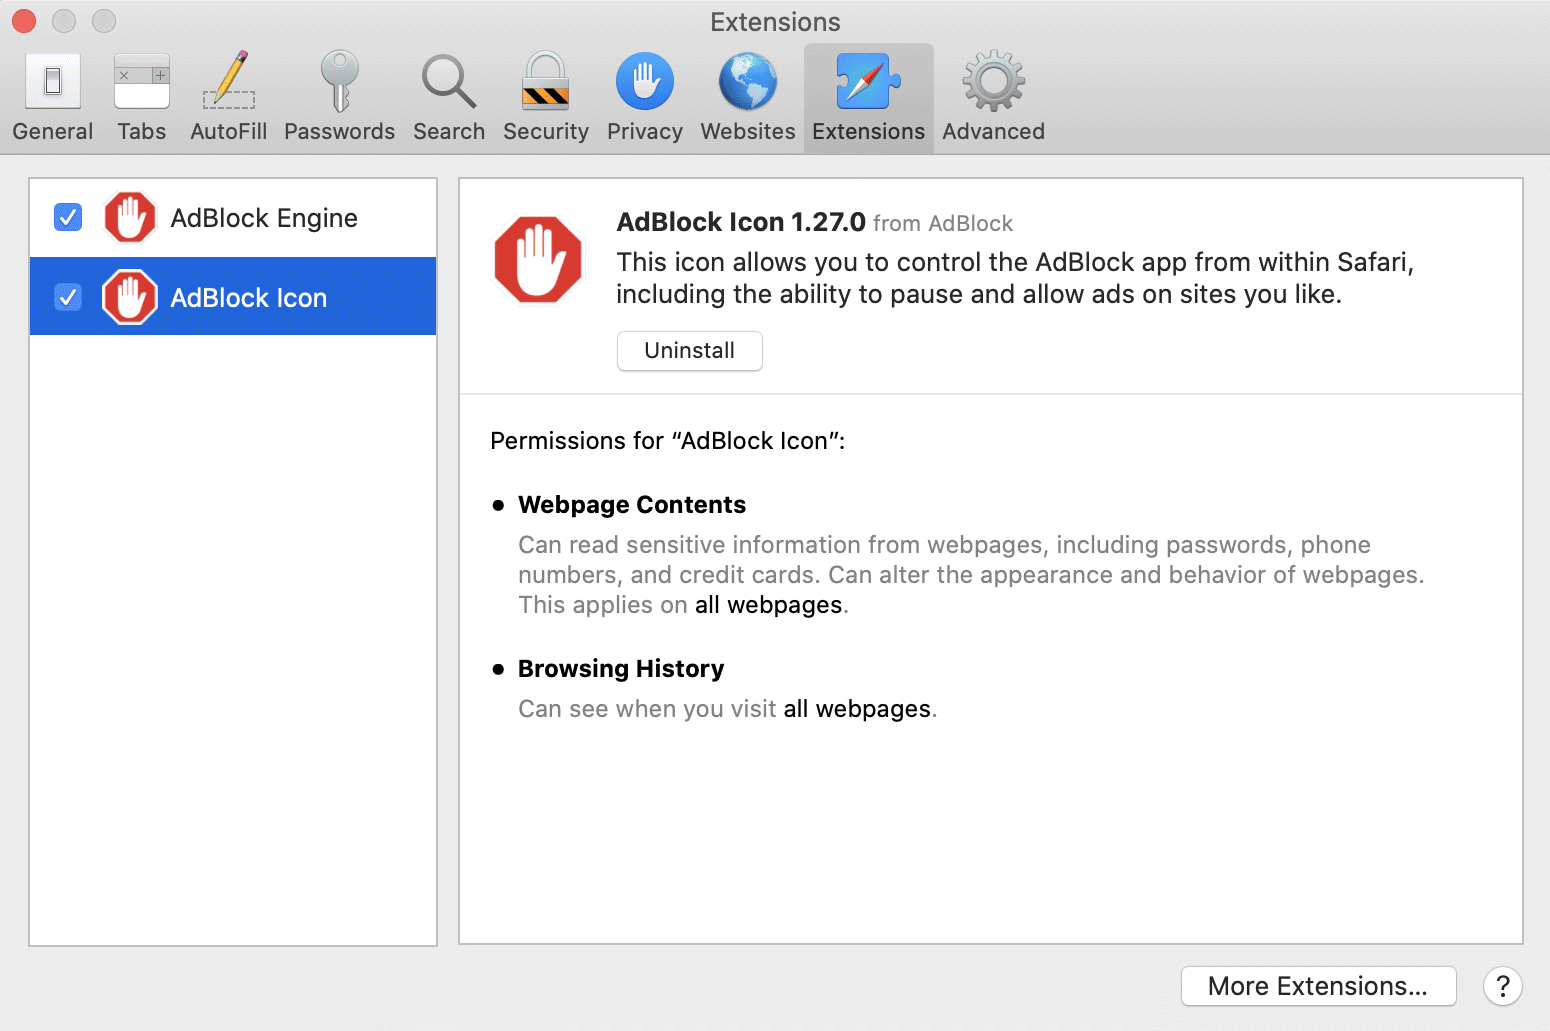Open More Extensions

tap(1318, 986)
